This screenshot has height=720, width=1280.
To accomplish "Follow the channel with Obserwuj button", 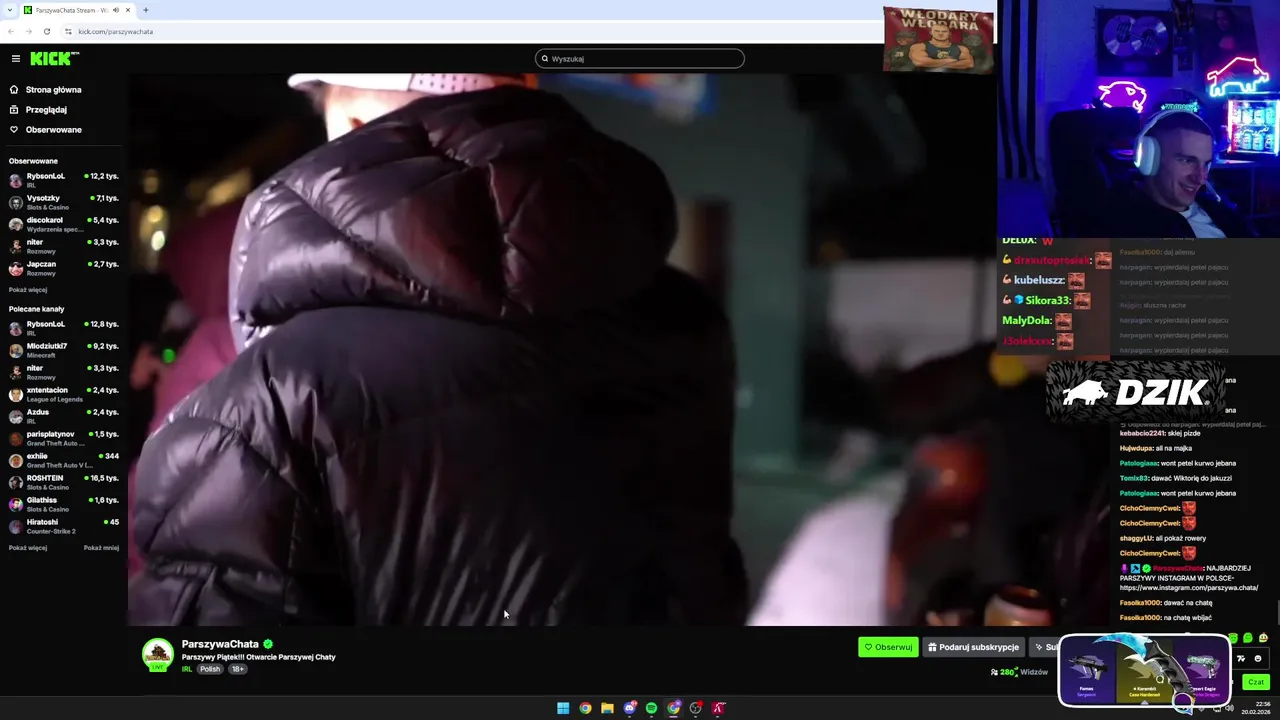I will (888, 647).
